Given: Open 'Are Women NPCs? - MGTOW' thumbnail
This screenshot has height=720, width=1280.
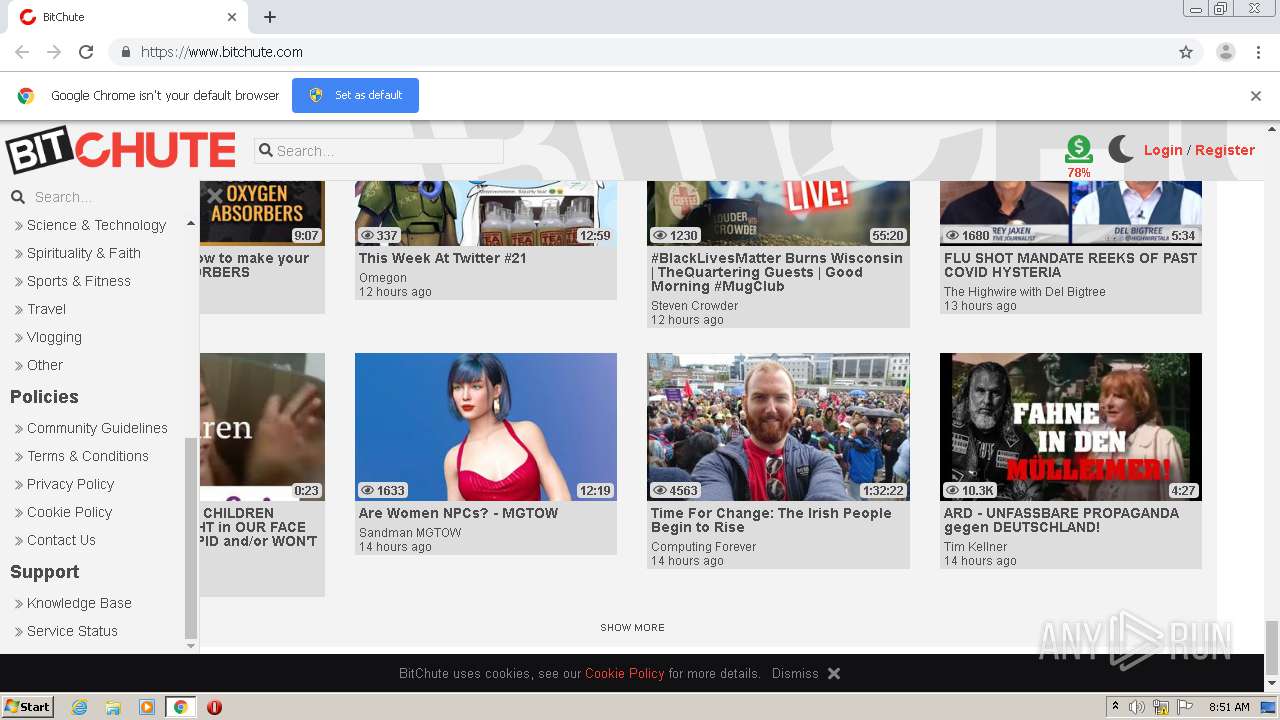Looking at the screenshot, I should tap(486, 427).
